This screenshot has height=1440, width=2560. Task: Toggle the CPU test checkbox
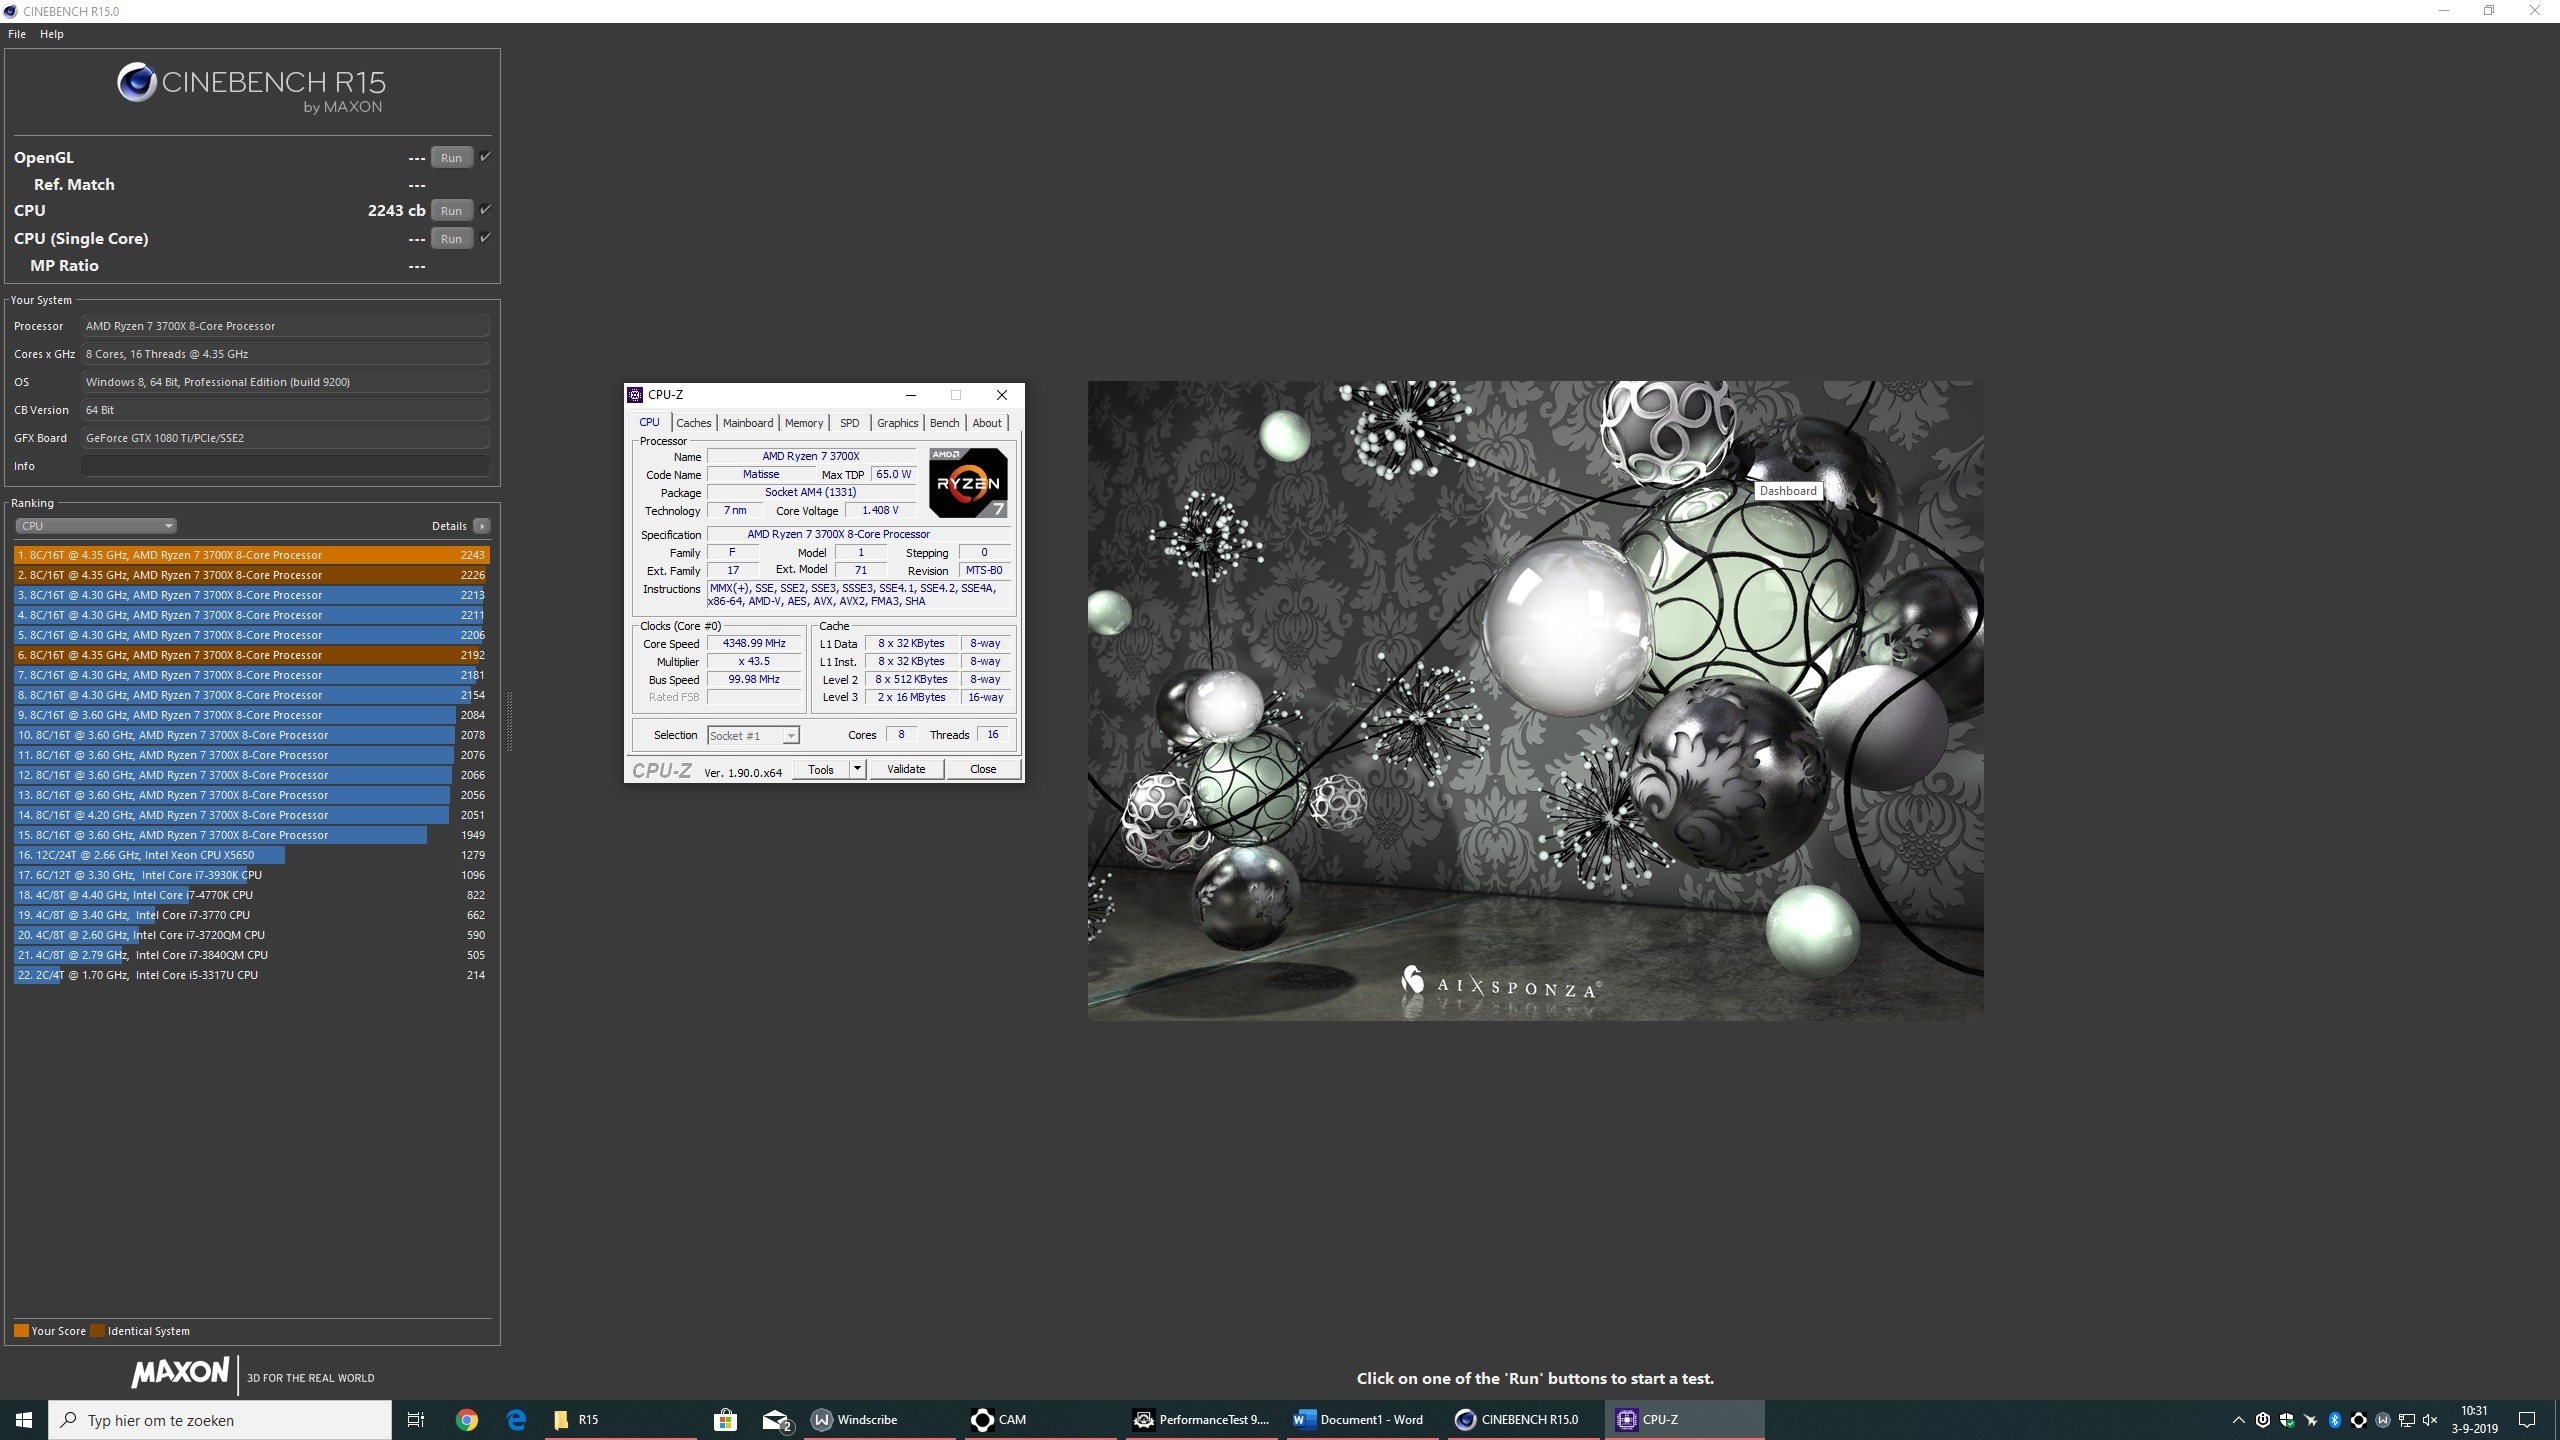coord(485,210)
